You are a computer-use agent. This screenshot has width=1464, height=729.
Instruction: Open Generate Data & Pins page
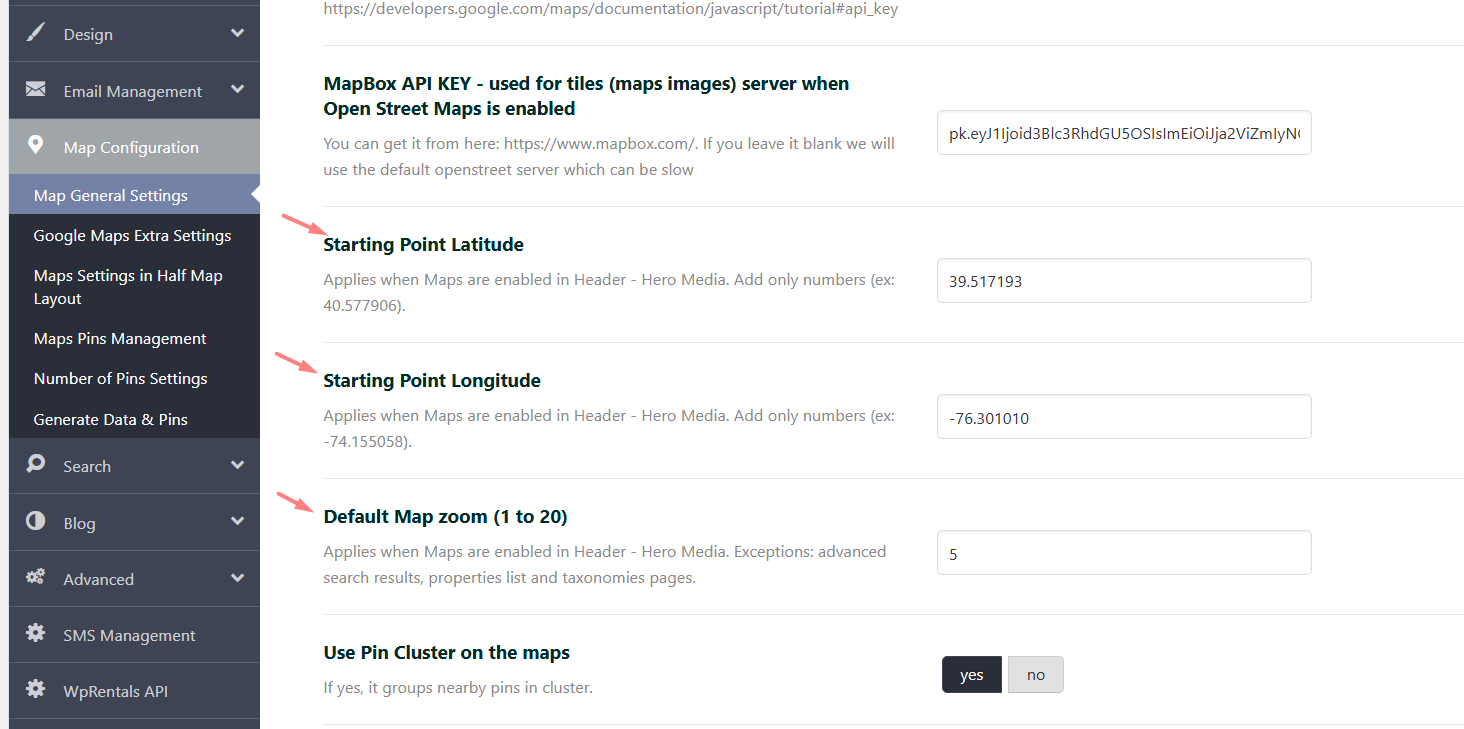point(110,420)
